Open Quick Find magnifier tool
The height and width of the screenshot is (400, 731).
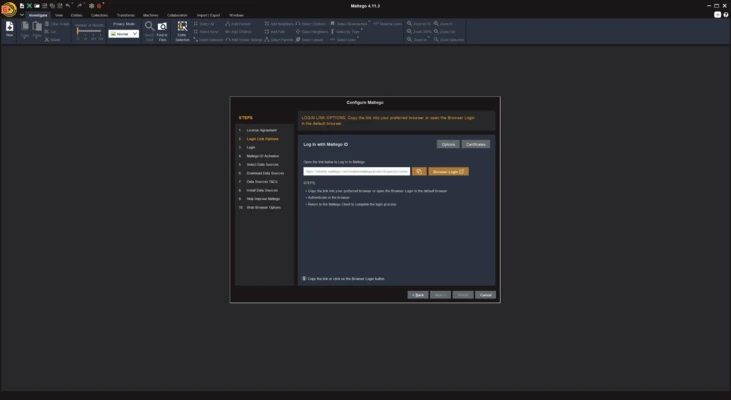149,31
